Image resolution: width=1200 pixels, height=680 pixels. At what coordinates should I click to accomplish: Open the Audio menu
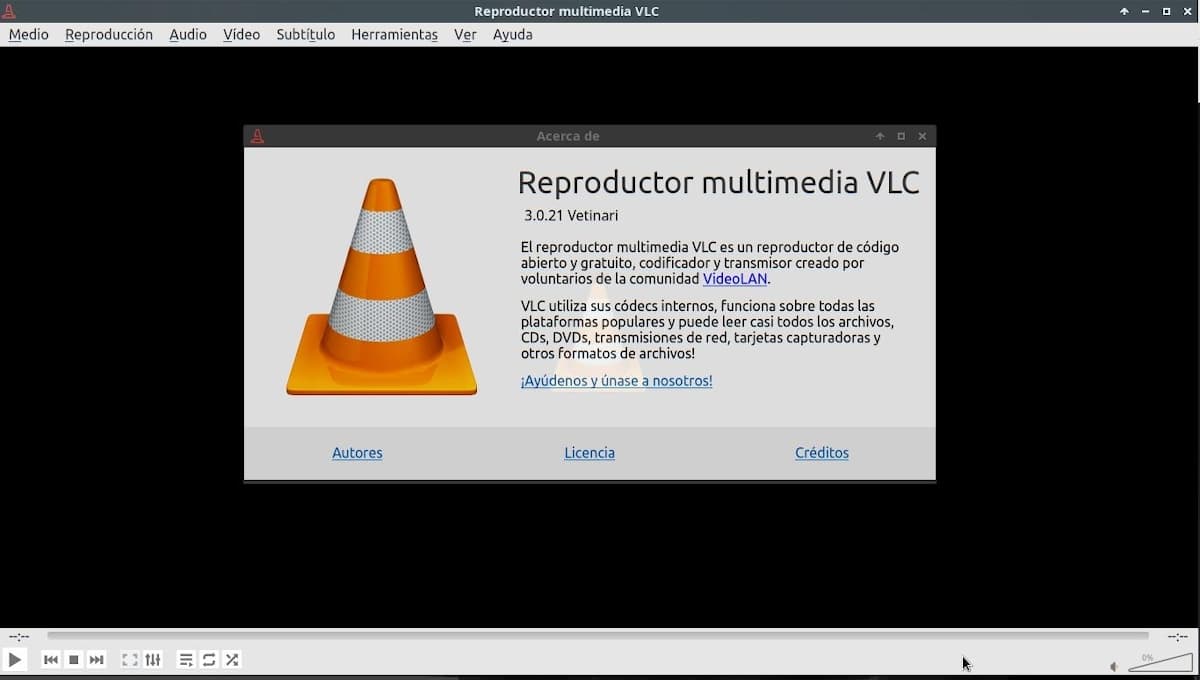pos(188,34)
